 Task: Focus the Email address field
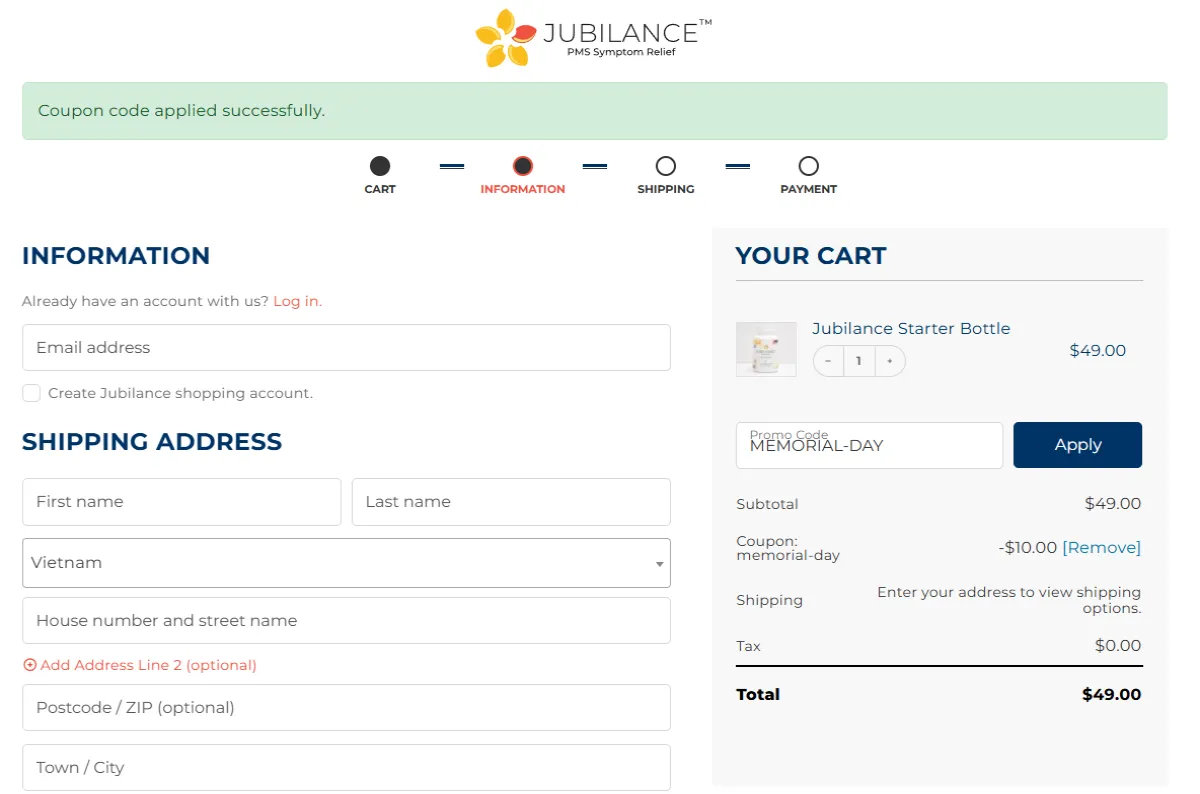[346, 348]
